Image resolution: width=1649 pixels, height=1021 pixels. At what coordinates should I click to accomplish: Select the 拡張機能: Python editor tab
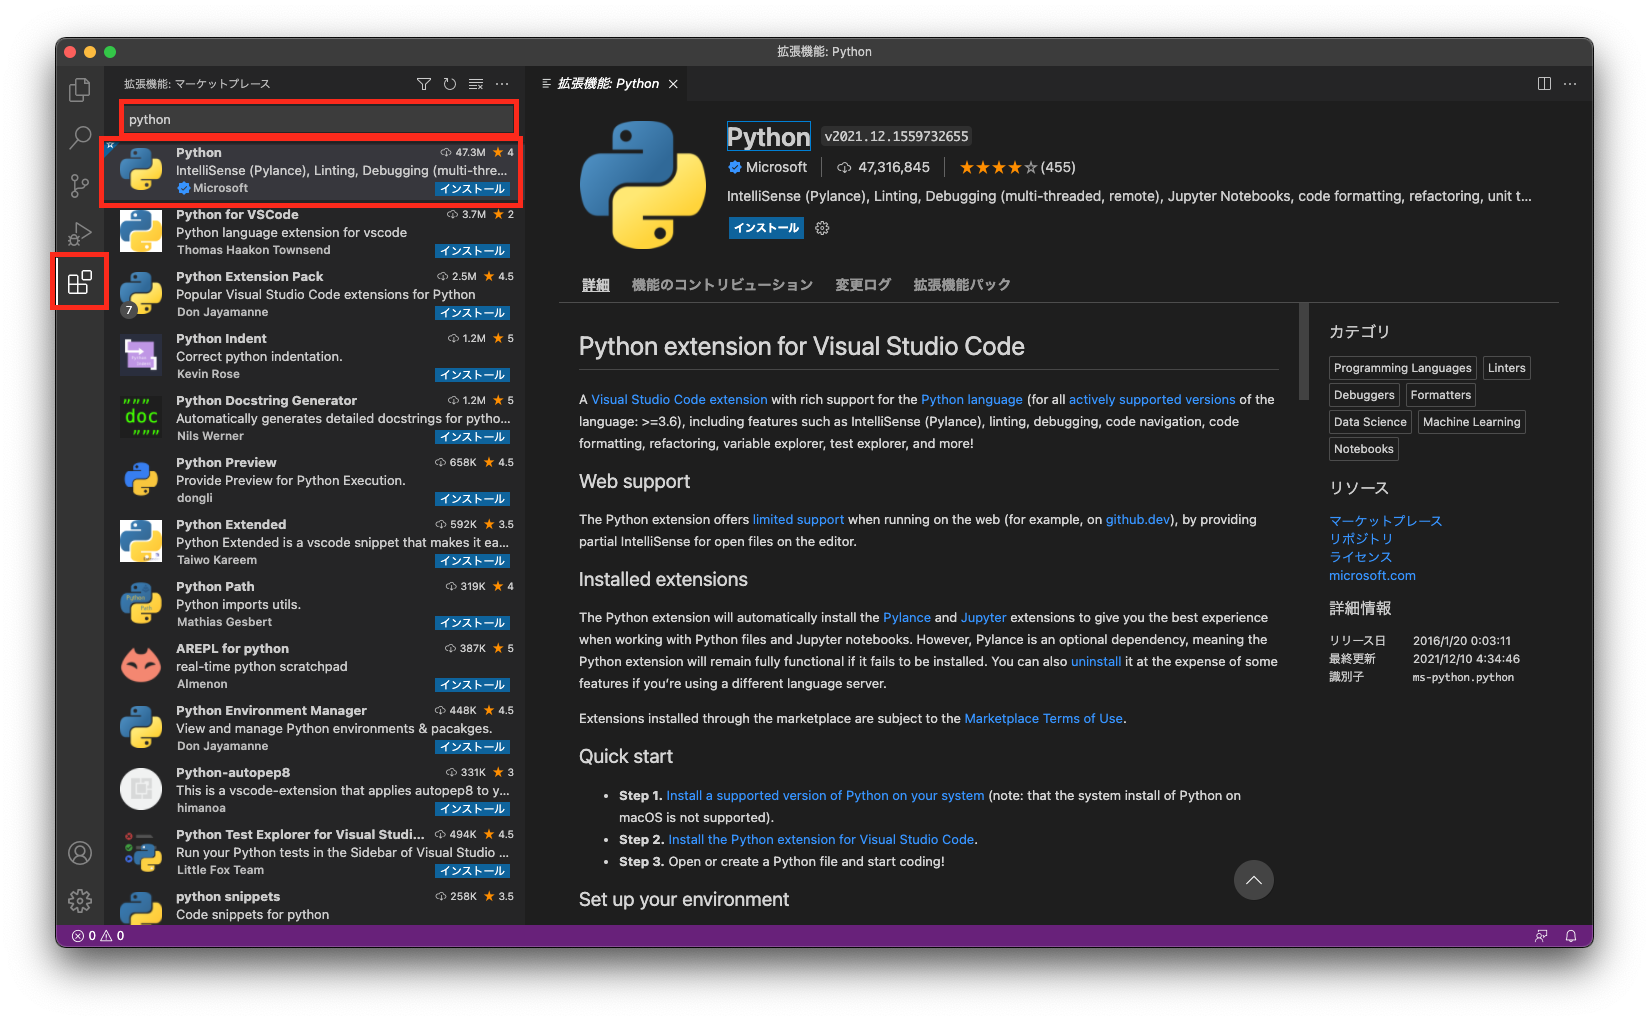608,84
